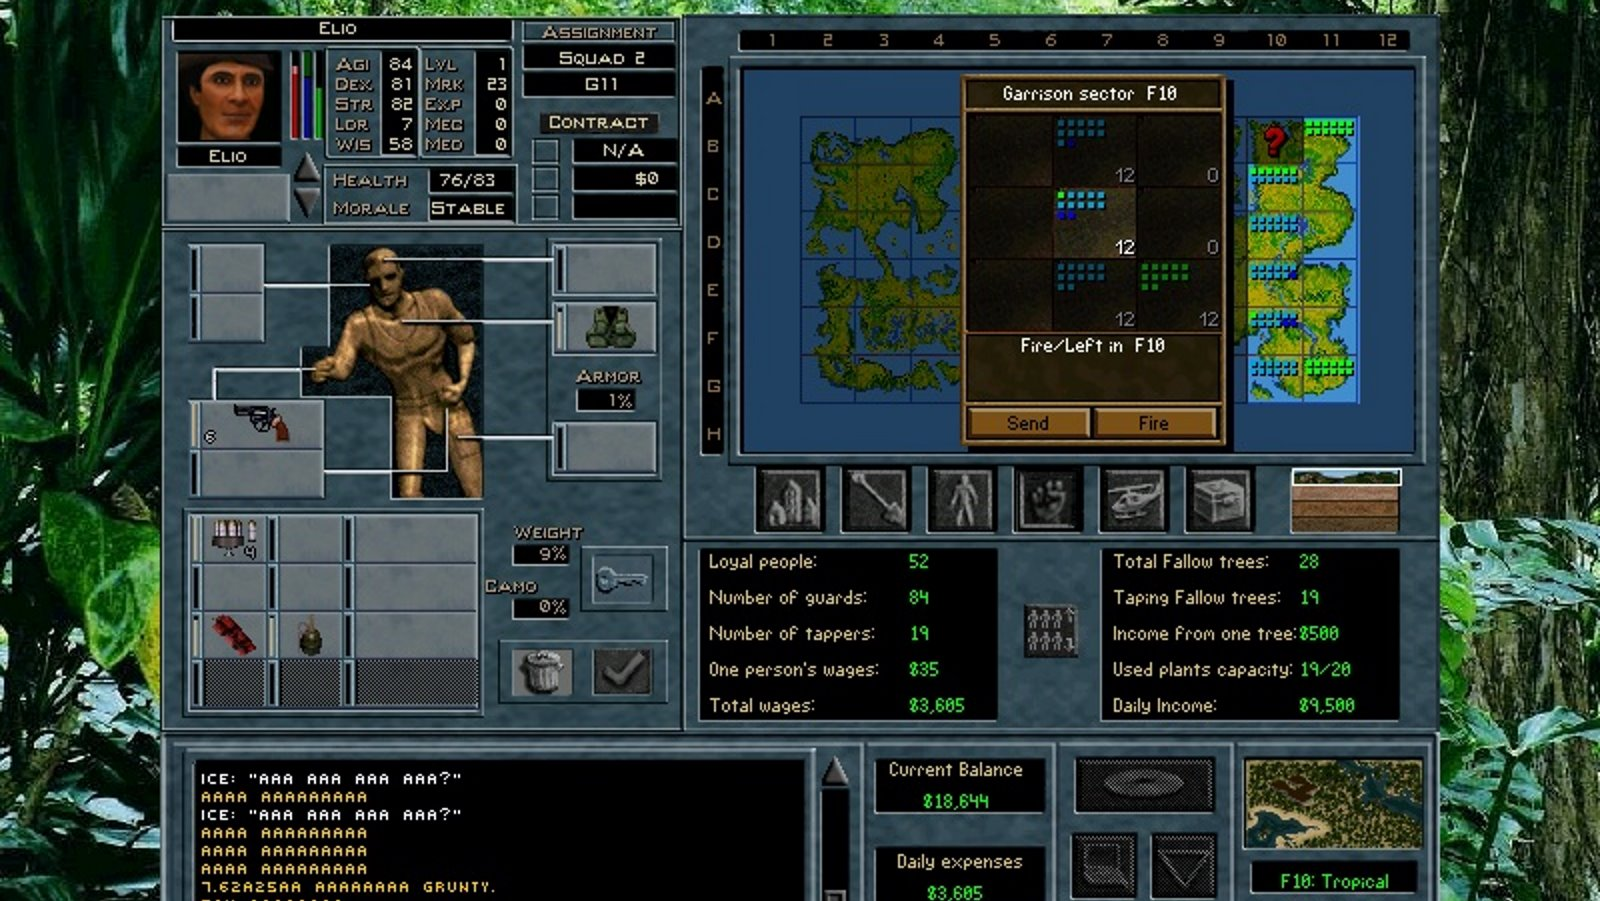Click the trash can to discard item
Screen dimensions: 1600x901
point(543,671)
